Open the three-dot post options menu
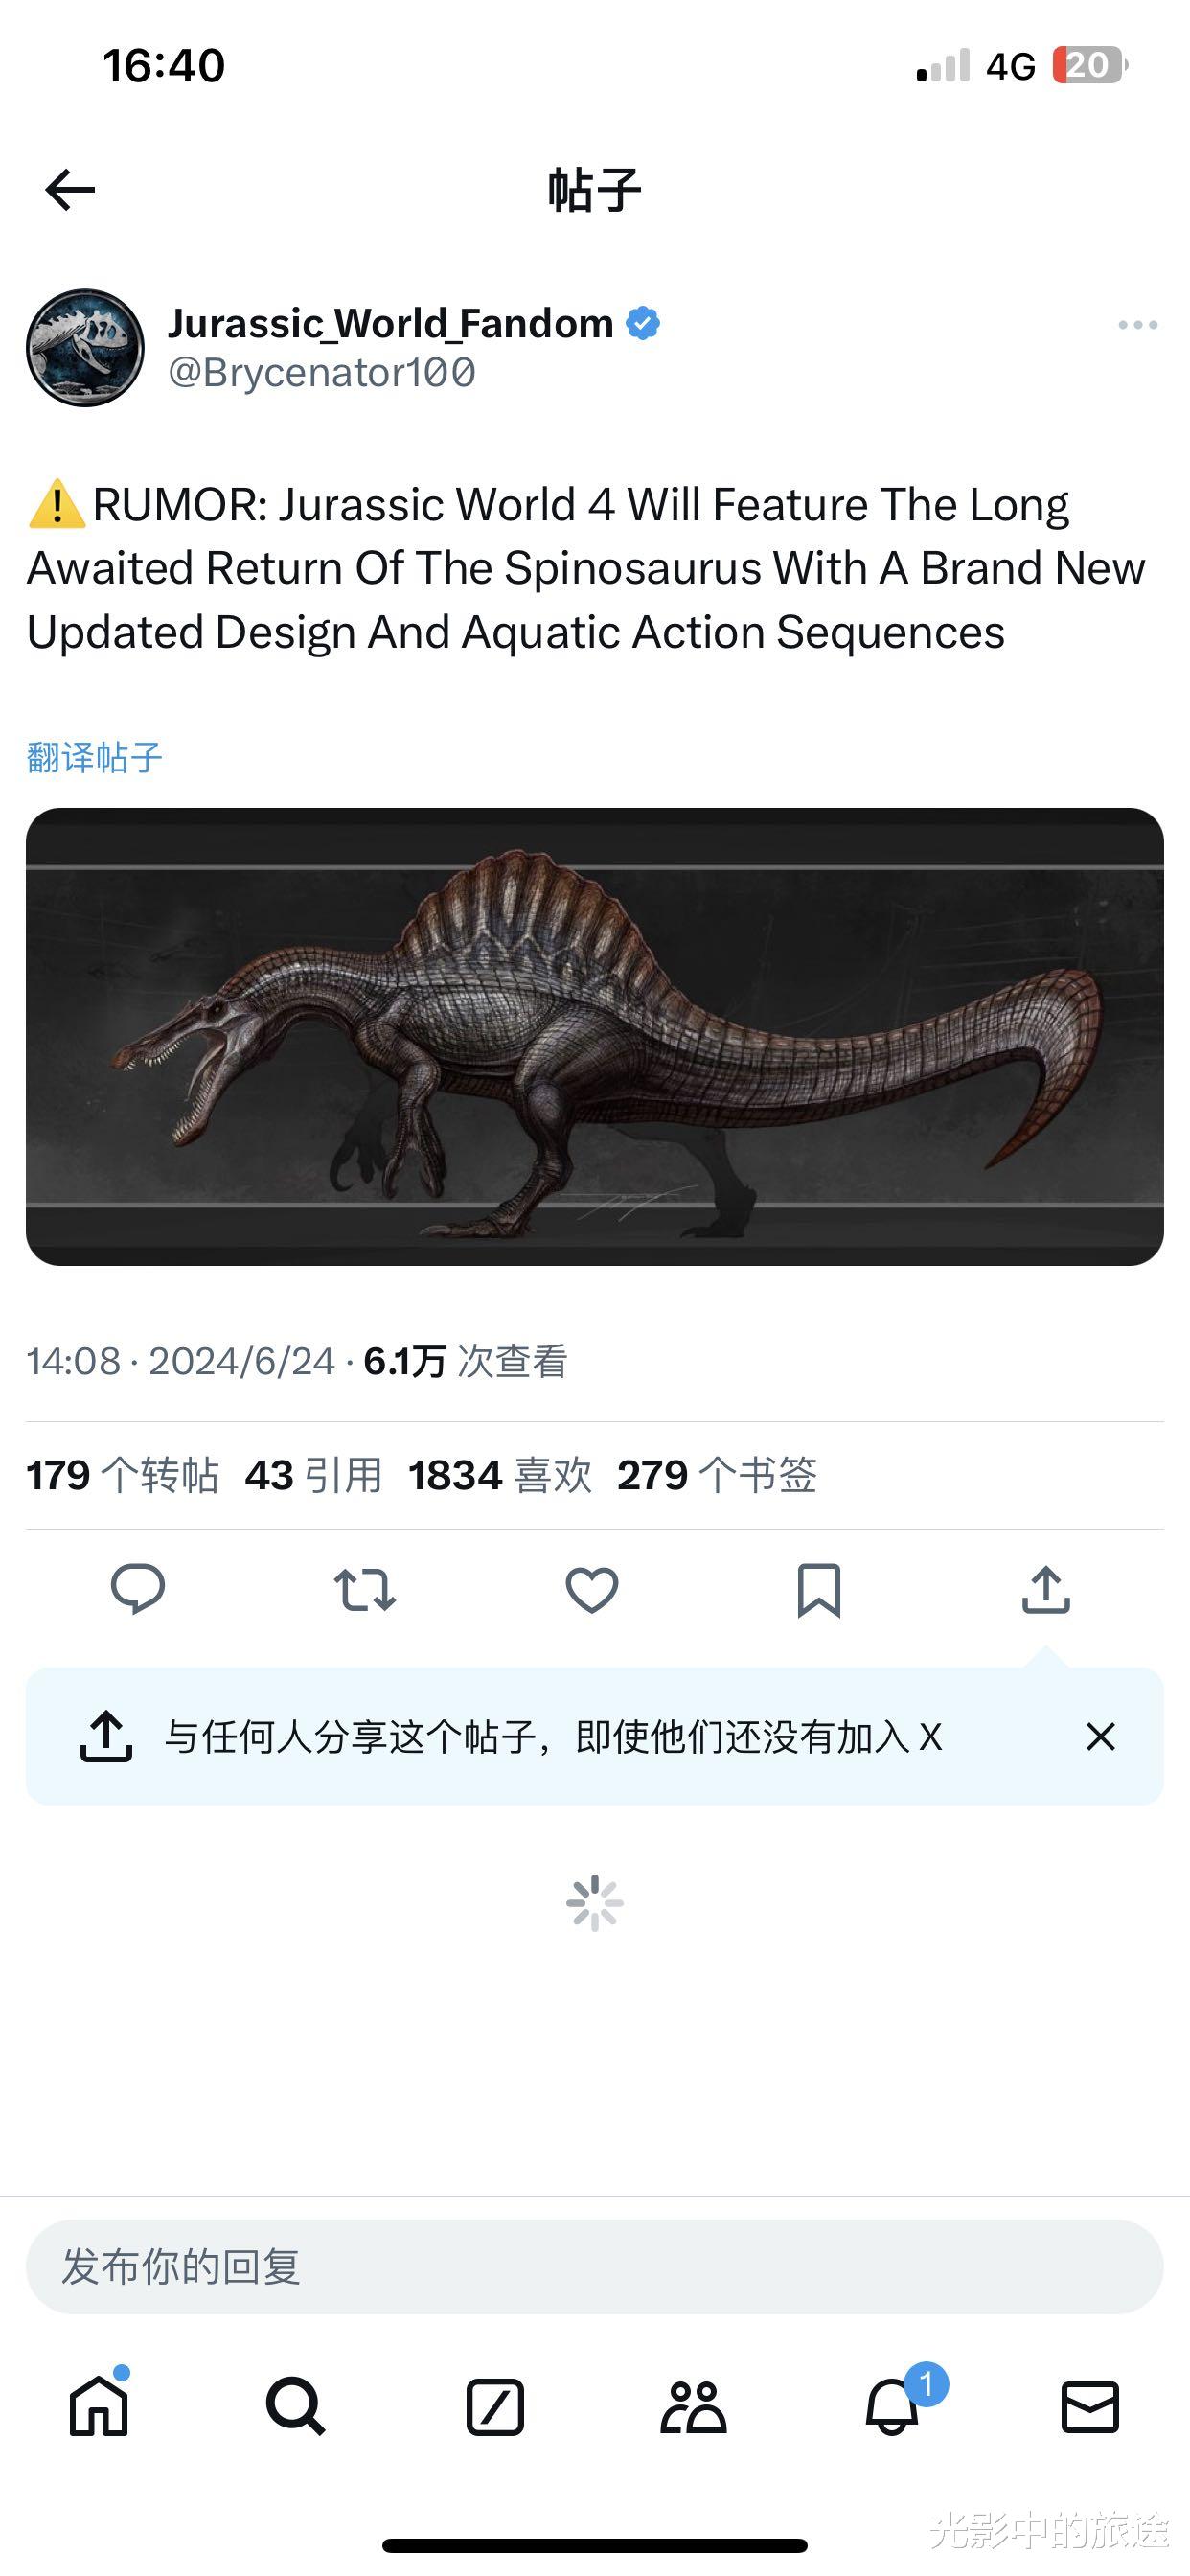This screenshot has height=2576, width=1190. click(x=1138, y=325)
